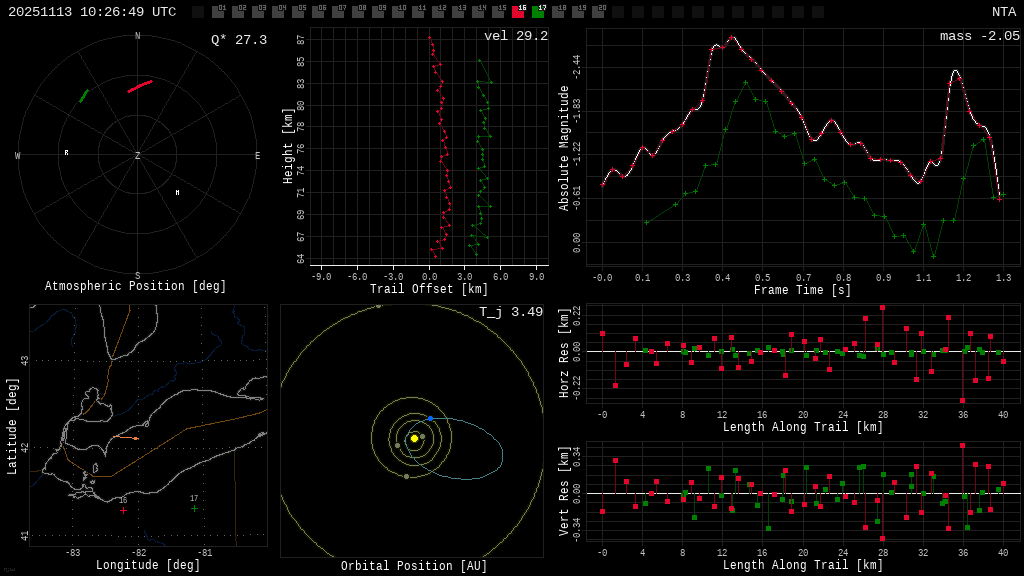
Task: Click the blue Earth dot on orbit
Action: (430, 419)
